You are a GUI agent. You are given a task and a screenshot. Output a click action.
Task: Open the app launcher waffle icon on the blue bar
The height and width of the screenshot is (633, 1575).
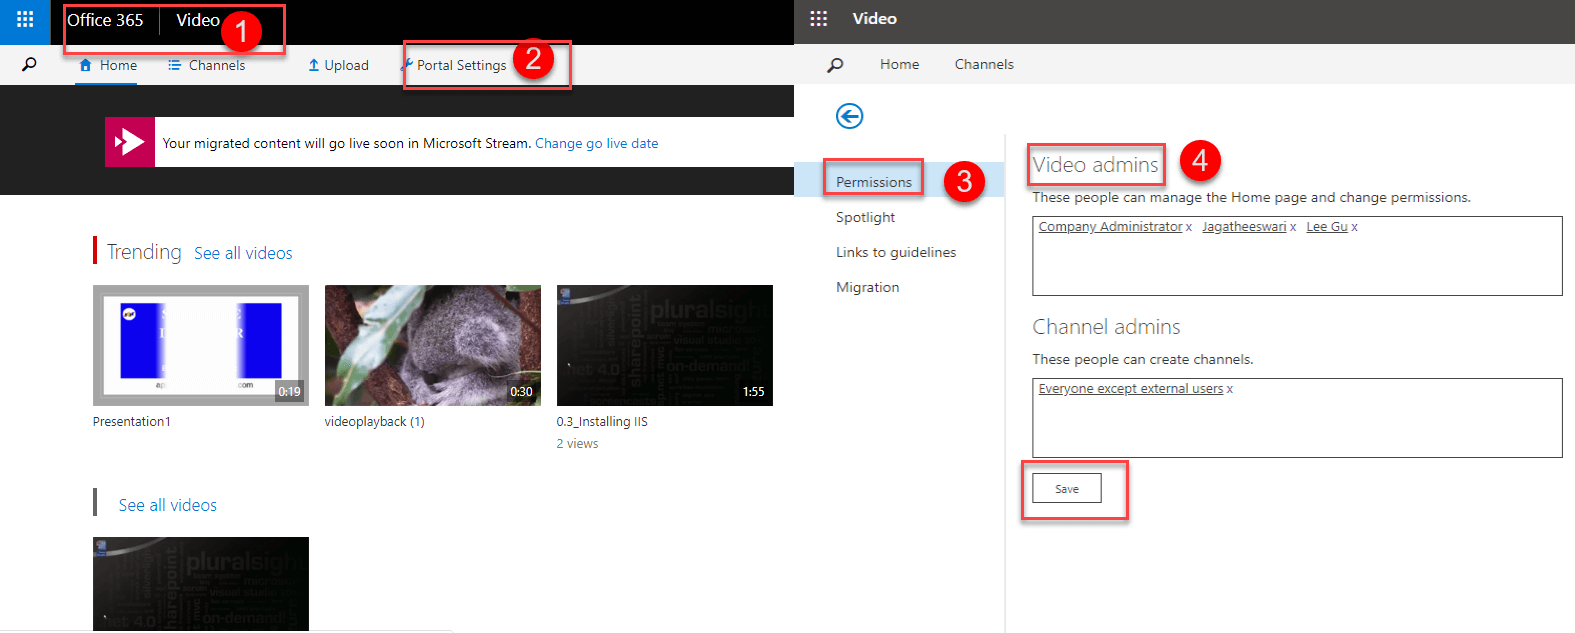[25, 20]
